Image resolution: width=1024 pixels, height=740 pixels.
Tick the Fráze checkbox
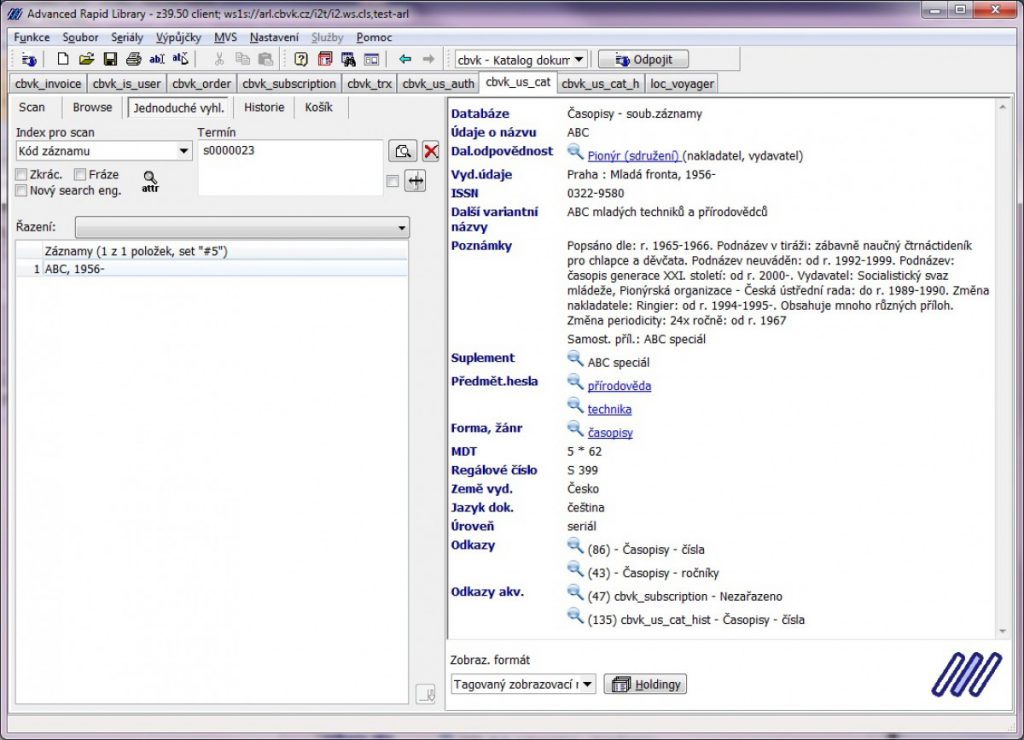[81, 175]
